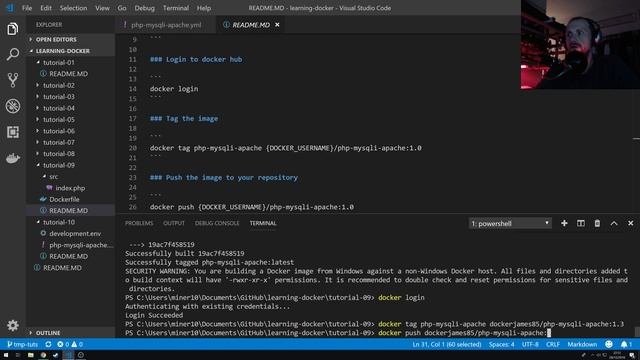The image size is (640, 360).
Task: Open the Explorer view in activity bar
Action: click(x=13, y=29)
